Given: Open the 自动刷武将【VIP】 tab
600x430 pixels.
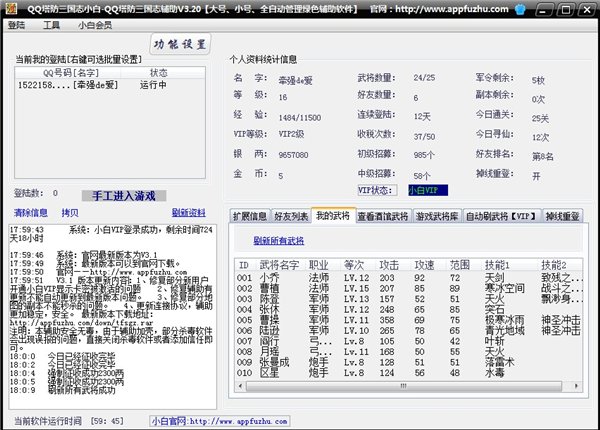Looking at the screenshot, I should [501, 216].
